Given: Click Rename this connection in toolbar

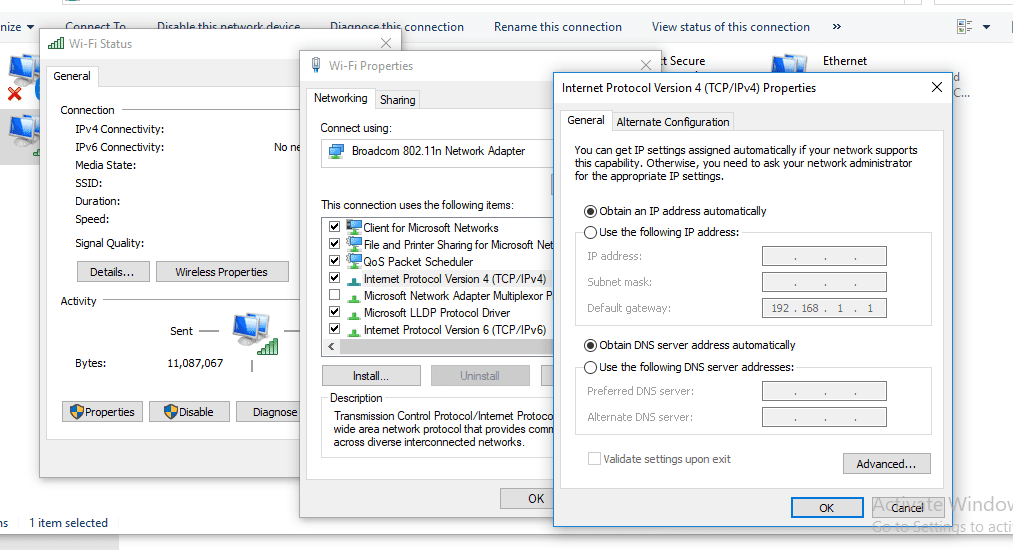Looking at the screenshot, I should 558,26.
